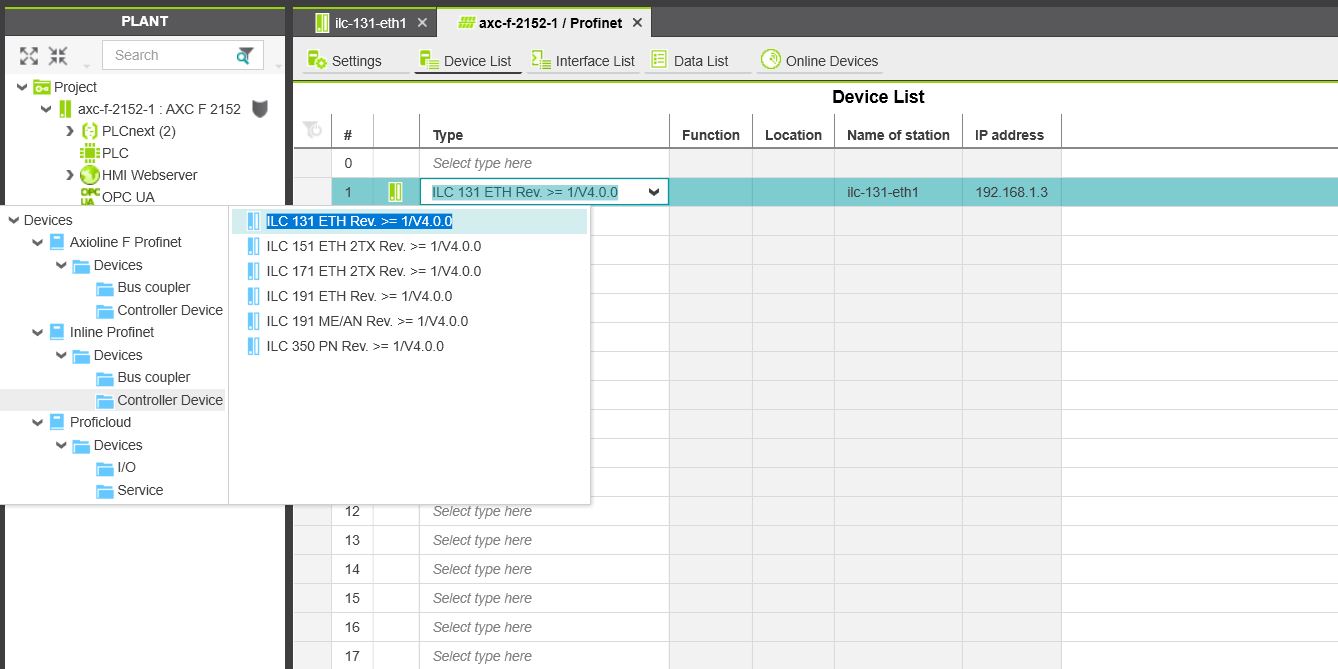The height and width of the screenshot is (669, 1338).
Task: Close the axc-f-2152-1 / Profinet tab
Action: pyautogui.click(x=637, y=23)
